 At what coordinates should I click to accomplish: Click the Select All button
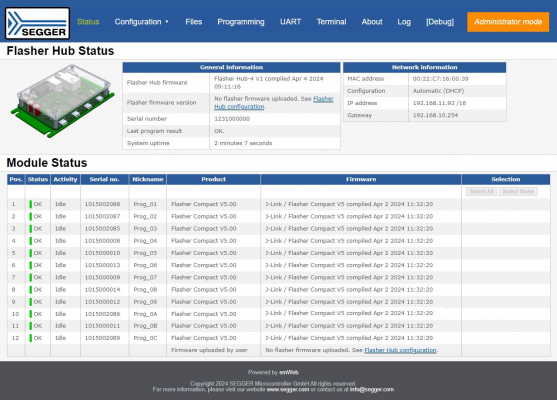481,191
